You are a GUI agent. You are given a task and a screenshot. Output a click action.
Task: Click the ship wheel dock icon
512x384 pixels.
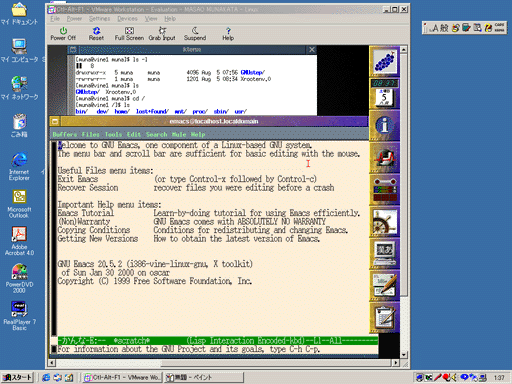[384, 222]
